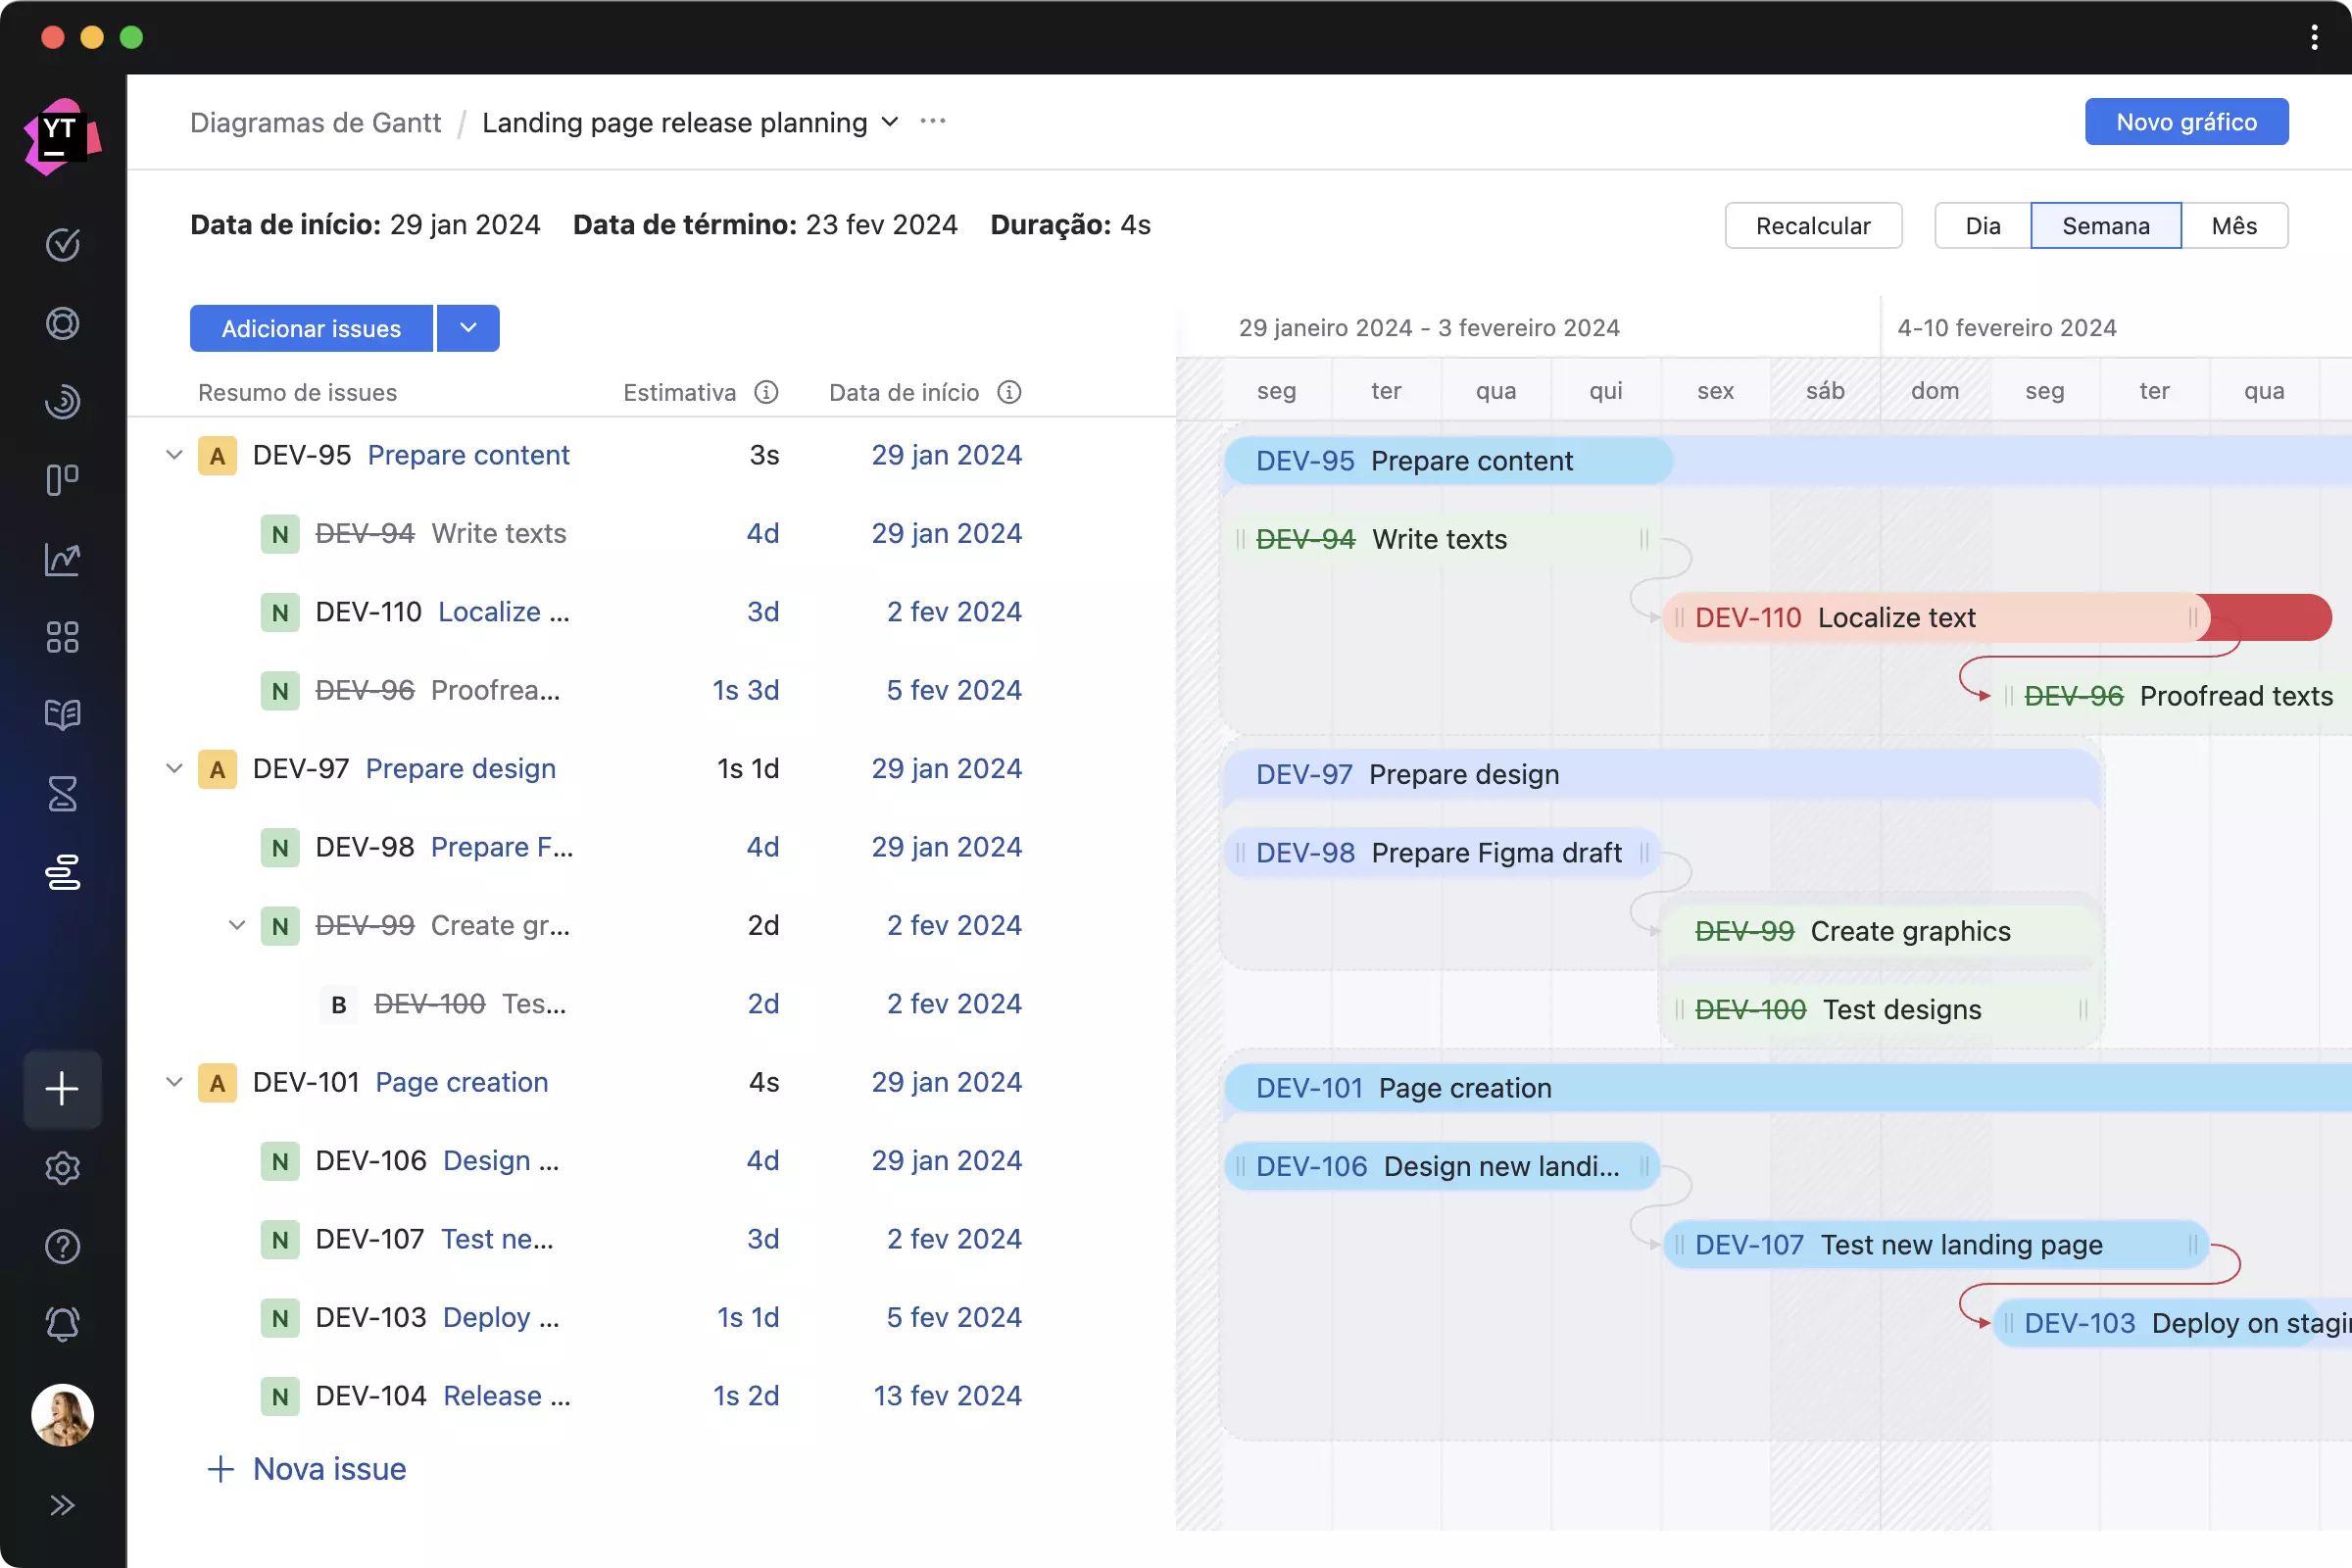This screenshot has width=2352, height=1568.
Task: Click the agile/sprint timer icon in sidebar
Action: [63, 793]
